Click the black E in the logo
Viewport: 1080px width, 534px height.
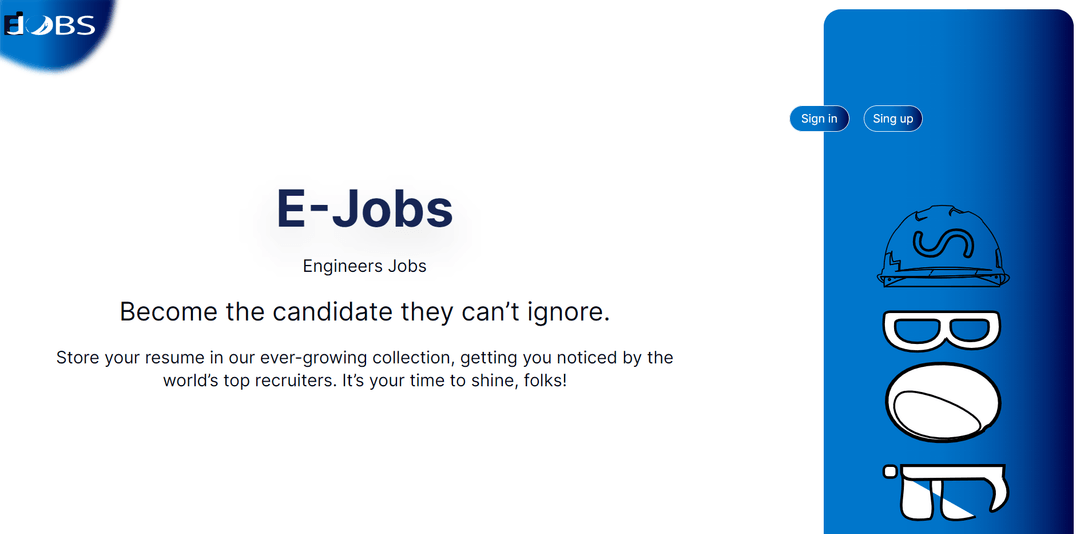(x=13, y=24)
